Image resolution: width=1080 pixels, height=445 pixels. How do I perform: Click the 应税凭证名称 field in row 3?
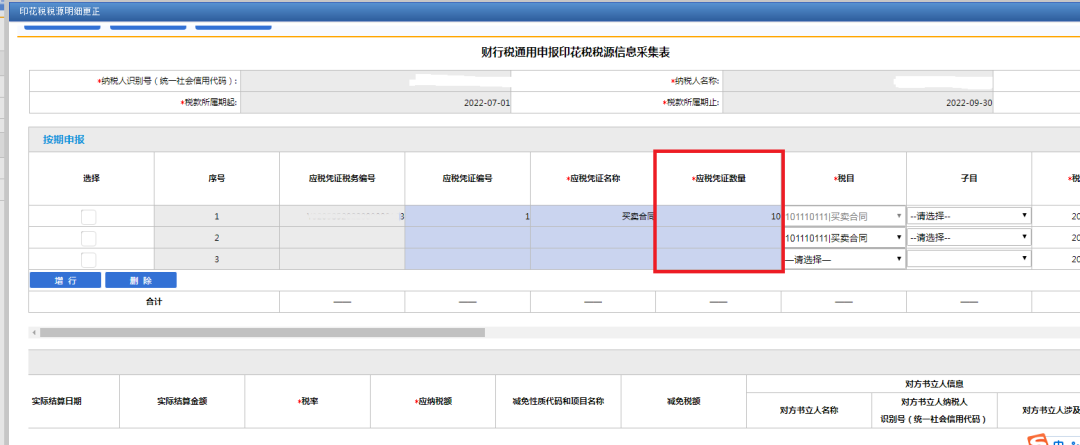tap(593, 259)
